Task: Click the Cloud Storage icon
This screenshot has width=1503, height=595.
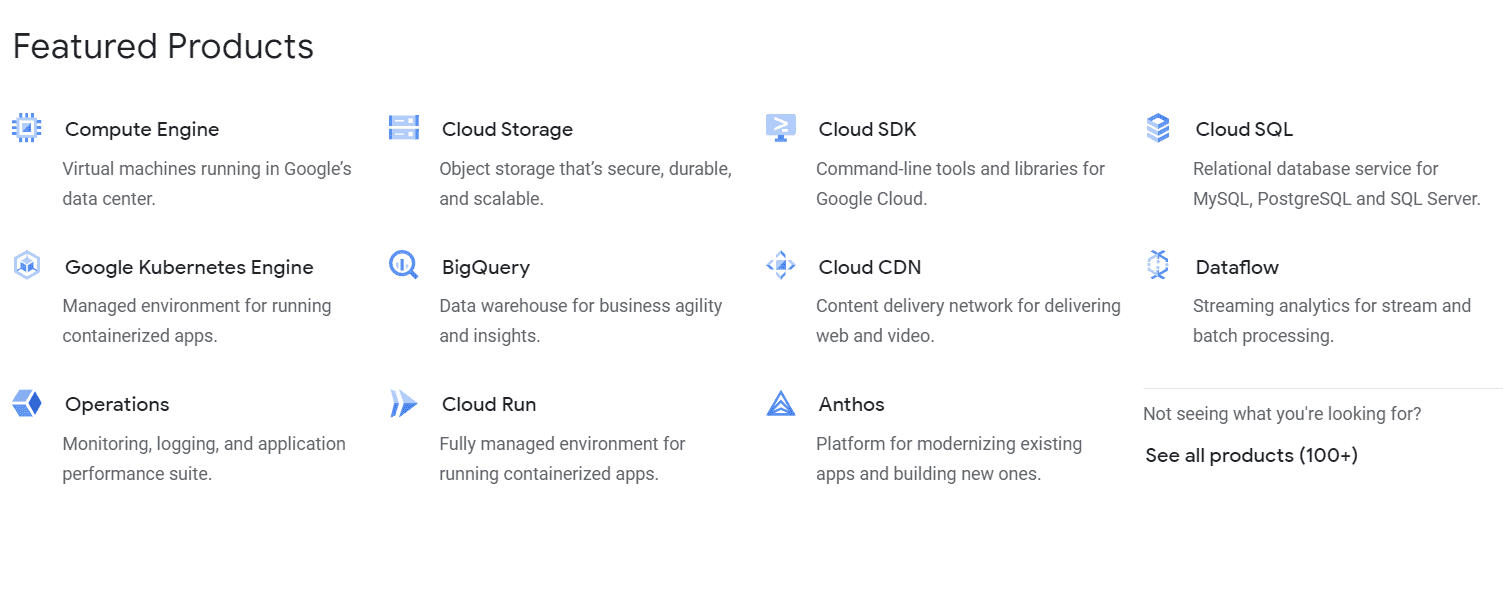Action: click(403, 128)
